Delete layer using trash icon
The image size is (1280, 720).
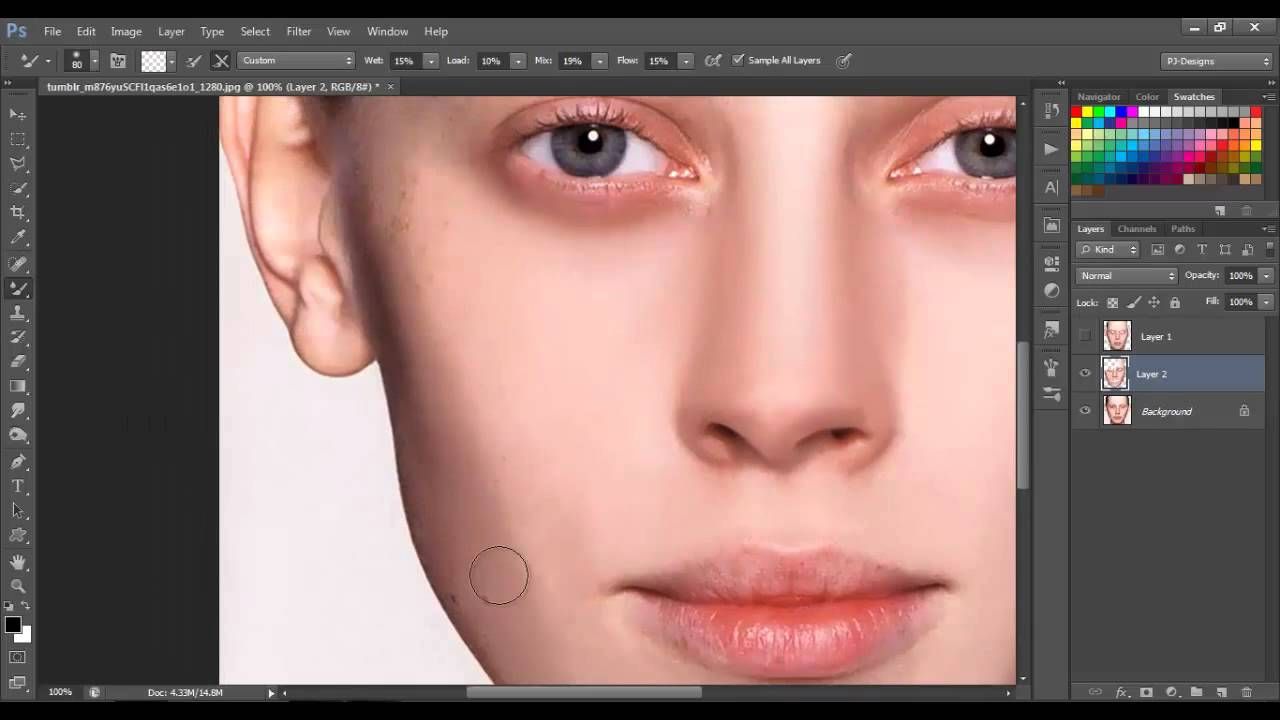click(1246, 692)
